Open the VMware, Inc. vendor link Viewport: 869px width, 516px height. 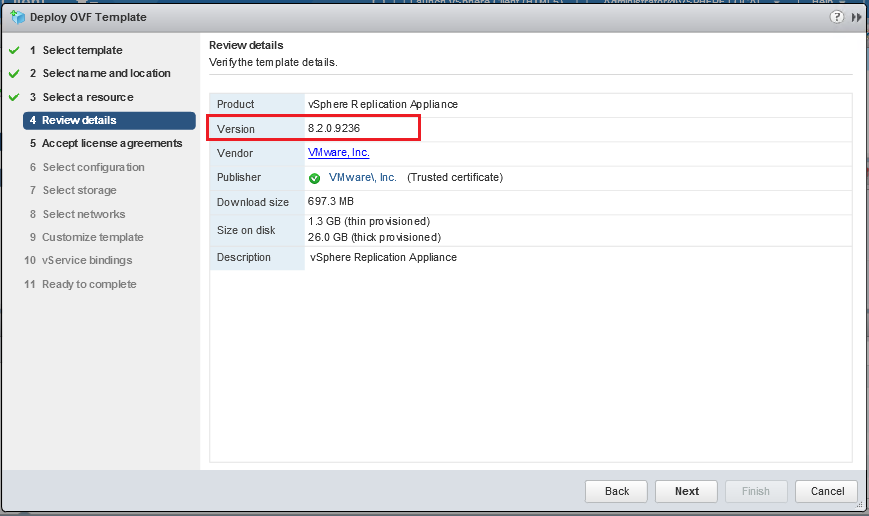[339, 152]
